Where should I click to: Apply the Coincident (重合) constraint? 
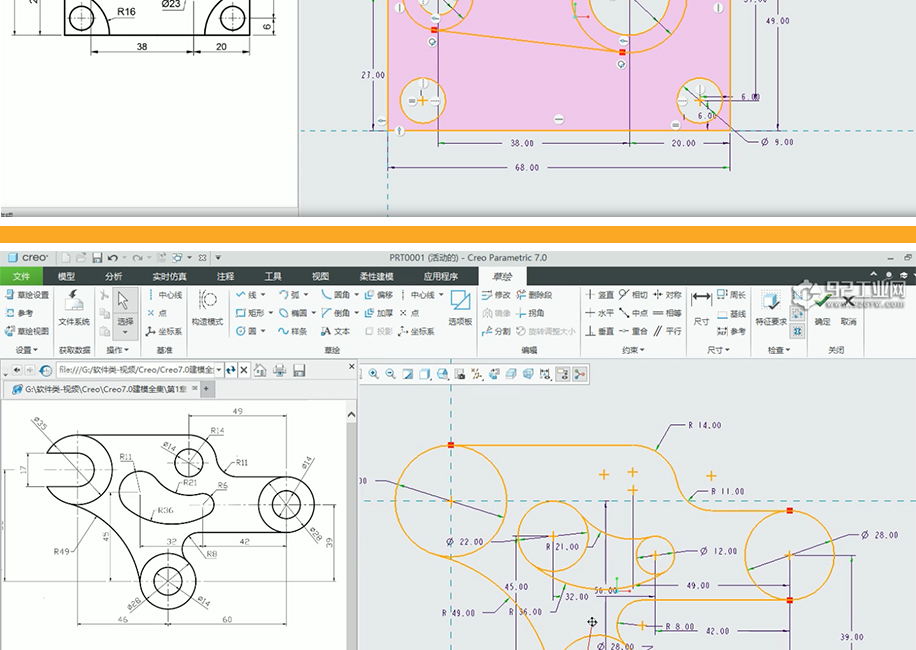pos(633,331)
